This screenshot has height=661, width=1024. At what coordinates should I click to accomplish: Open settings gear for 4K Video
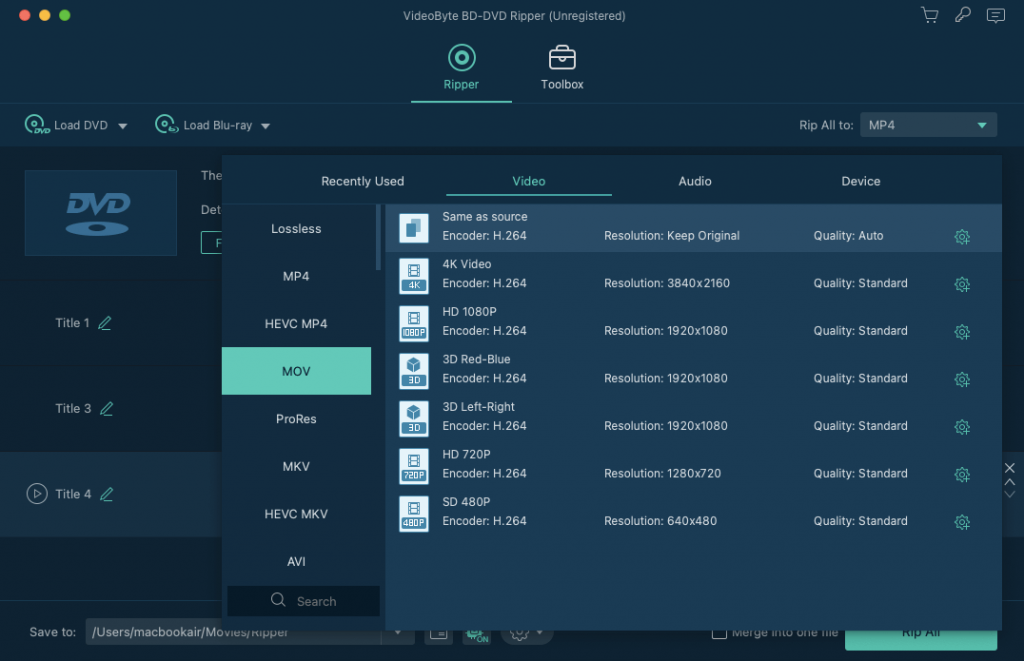pyautogui.click(x=962, y=285)
